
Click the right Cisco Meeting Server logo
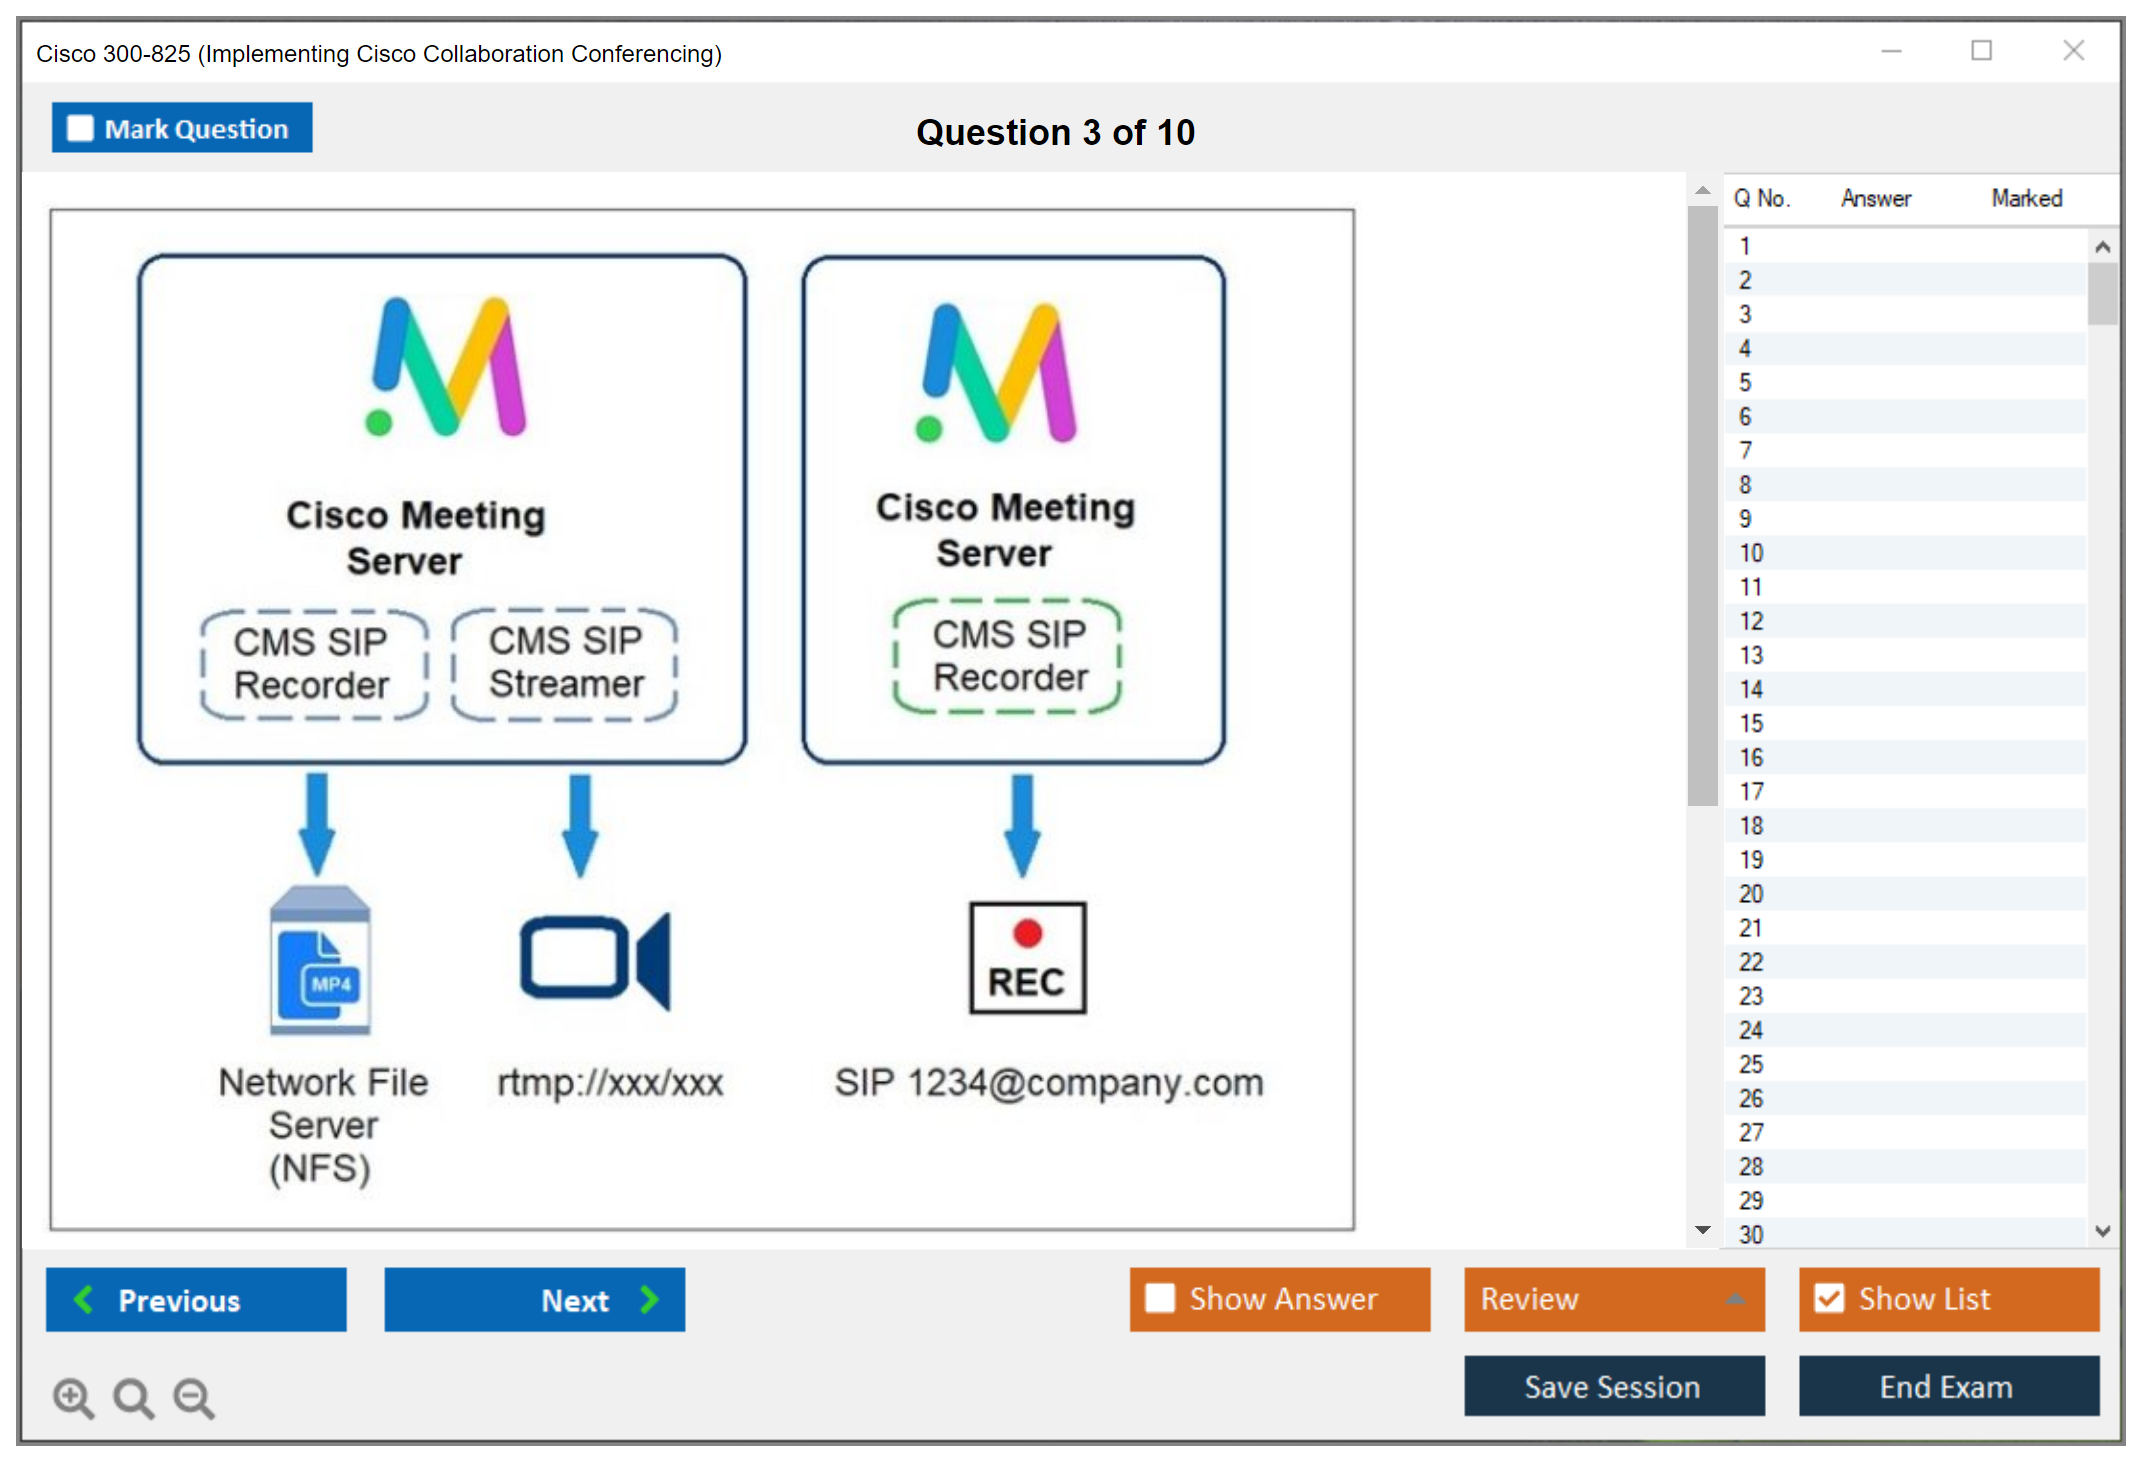click(x=997, y=374)
